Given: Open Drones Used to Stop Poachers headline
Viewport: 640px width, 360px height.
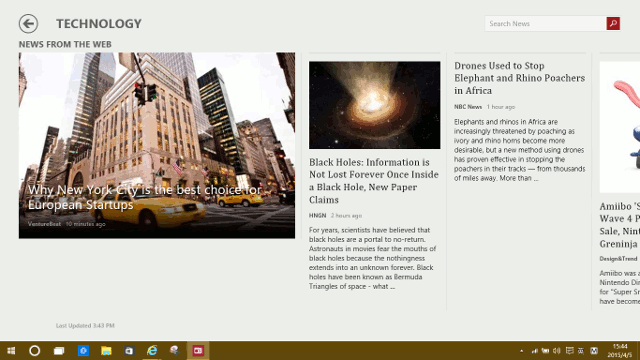Looking at the screenshot, I should point(519,78).
